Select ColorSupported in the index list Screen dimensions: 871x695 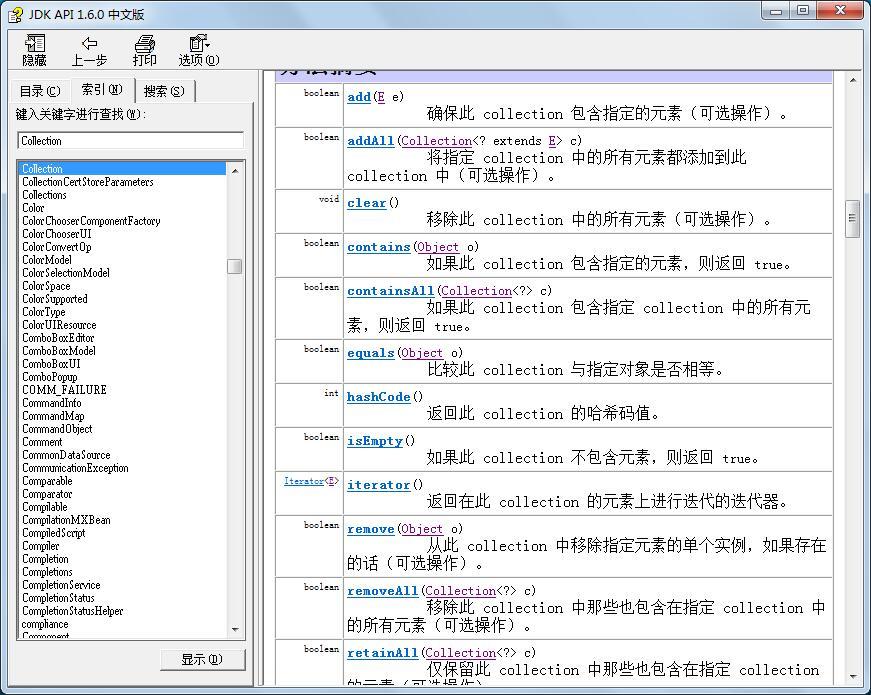coord(55,299)
